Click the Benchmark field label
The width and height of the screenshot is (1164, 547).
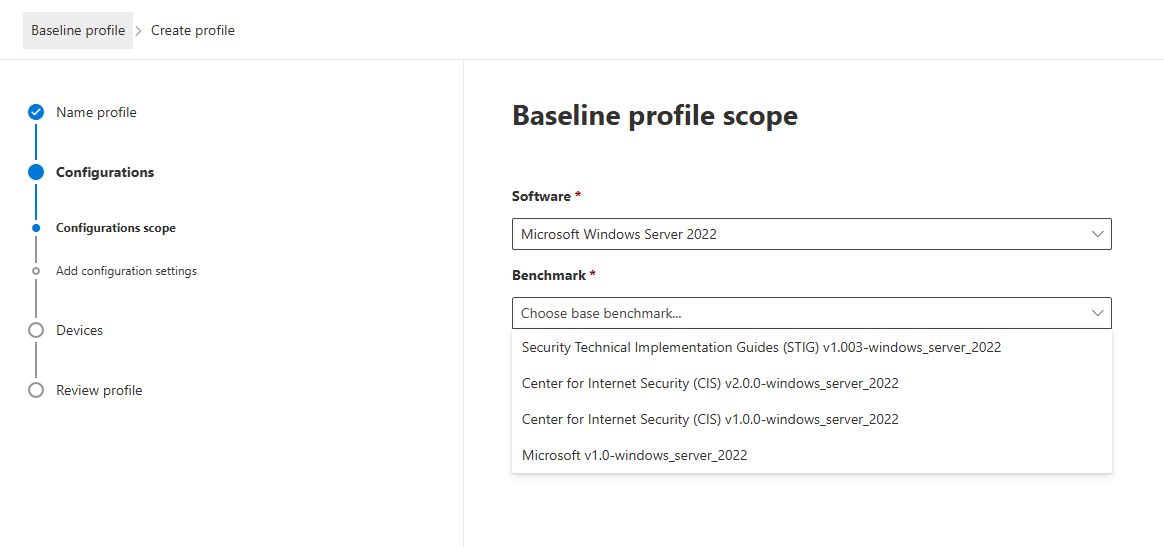[554, 275]
